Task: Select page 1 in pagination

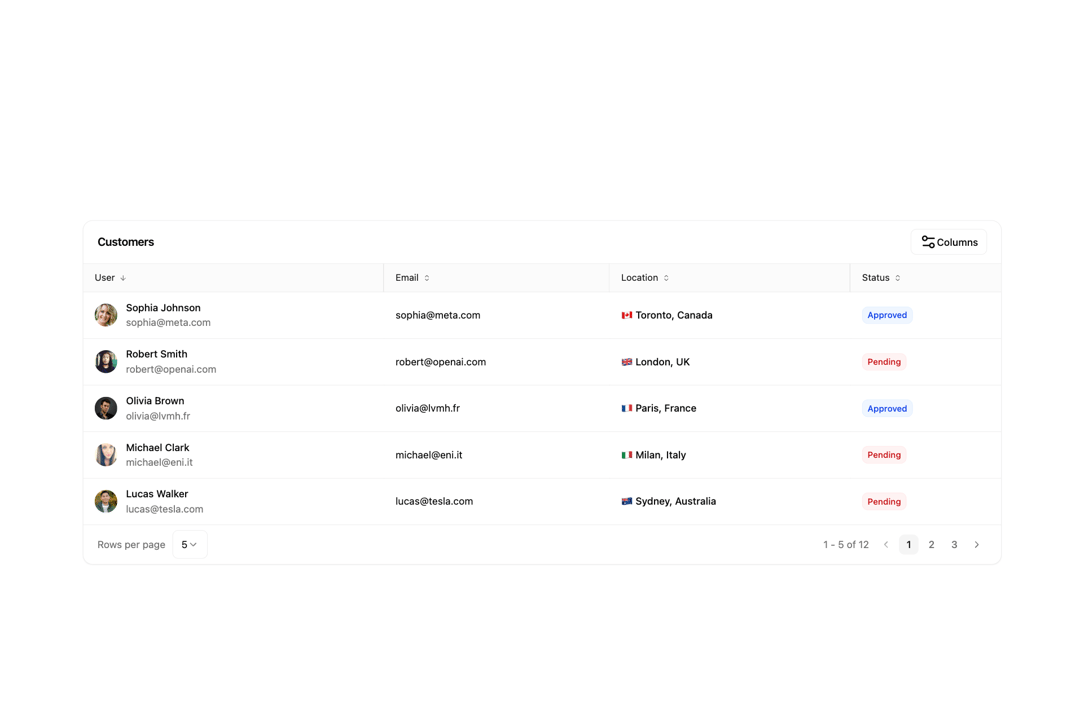Action: click(908, 545)
